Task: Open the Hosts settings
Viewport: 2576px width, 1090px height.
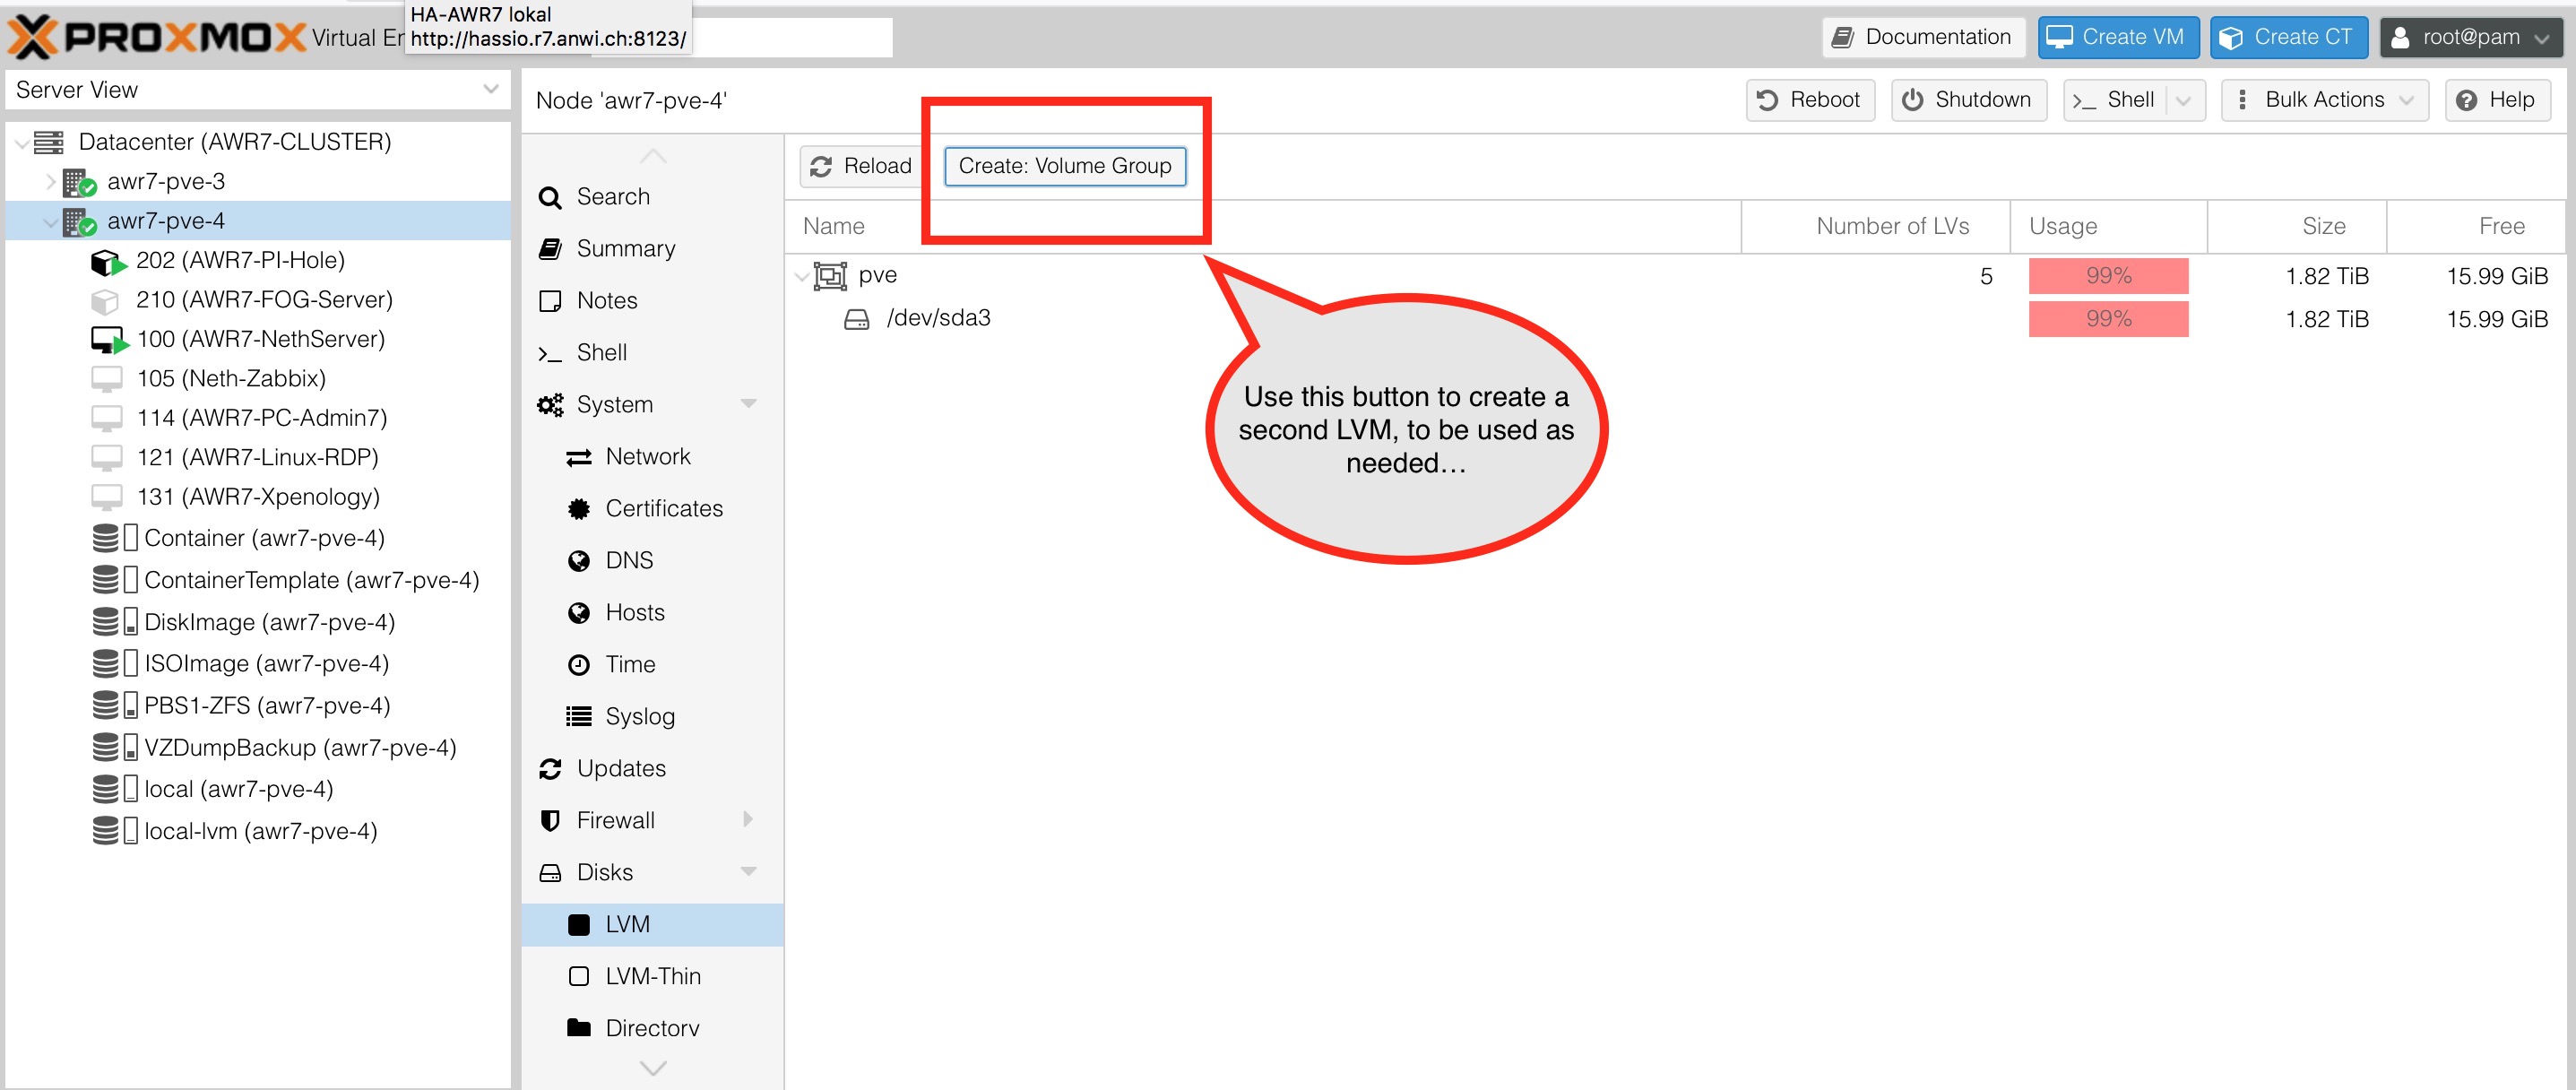Action: [x=652, y=613]
